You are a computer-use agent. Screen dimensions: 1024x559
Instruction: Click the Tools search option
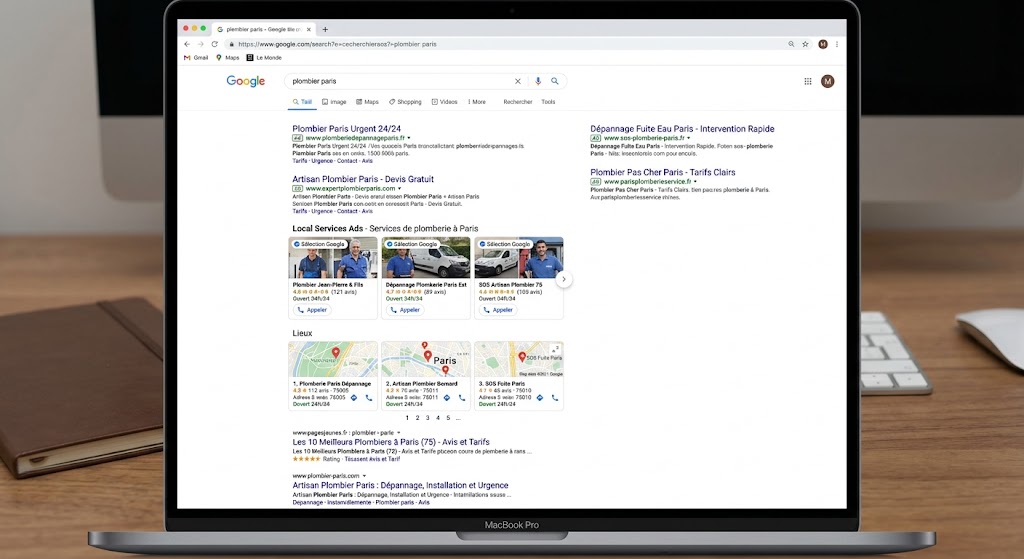[548, 102]
